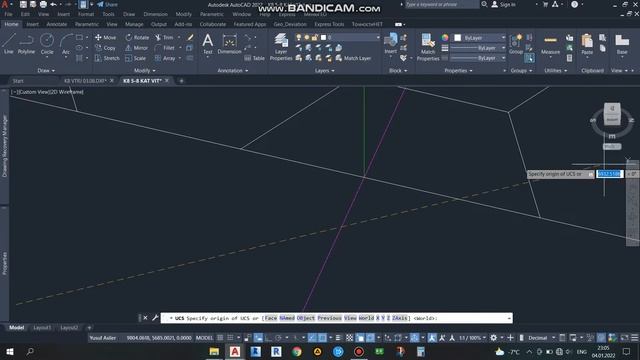Select the Dimension tool
The image size is (640, 360).
pyautogui.click(x=229, y=44)
